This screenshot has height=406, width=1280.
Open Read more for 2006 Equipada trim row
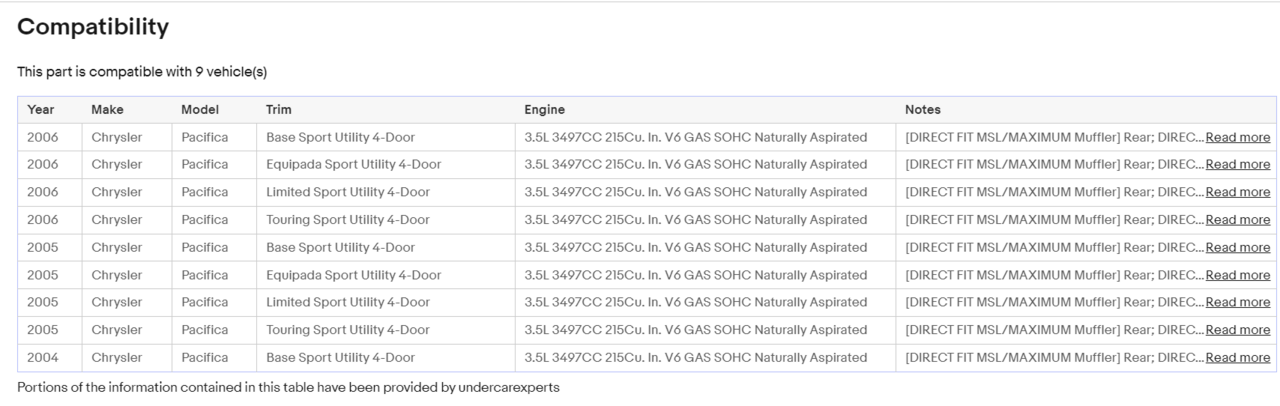pyautogui.click(x=1237, y=164)
